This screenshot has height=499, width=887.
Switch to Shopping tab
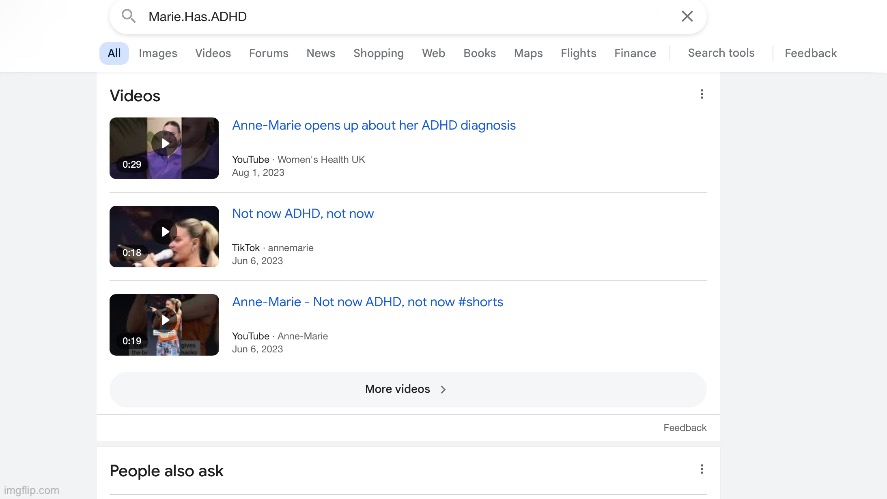(378, 53)
